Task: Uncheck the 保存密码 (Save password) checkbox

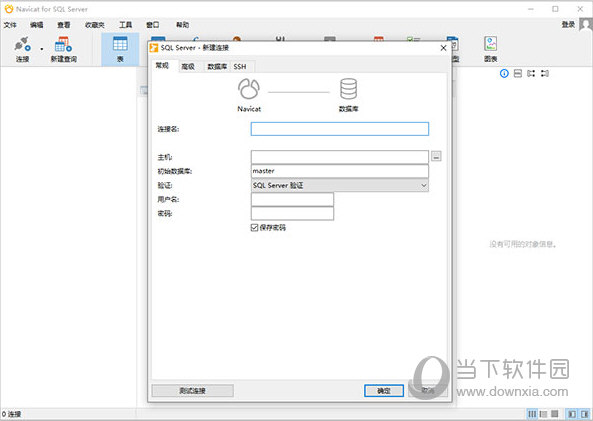Action: (x=254, y=228)
